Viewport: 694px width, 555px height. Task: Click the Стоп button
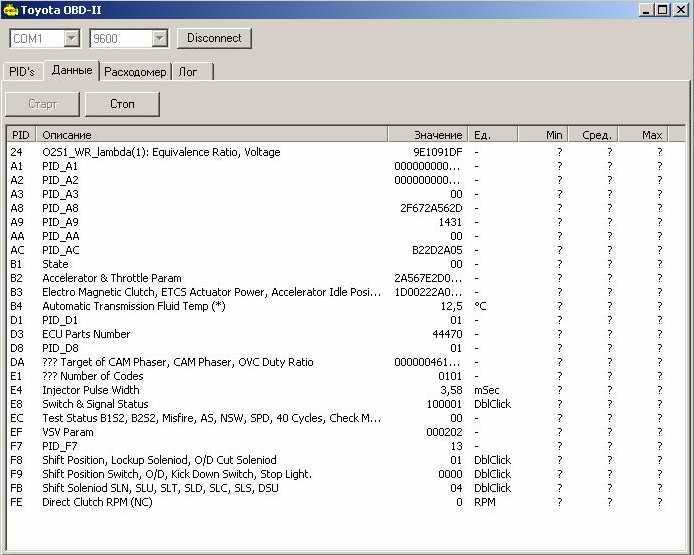(122, 104)
